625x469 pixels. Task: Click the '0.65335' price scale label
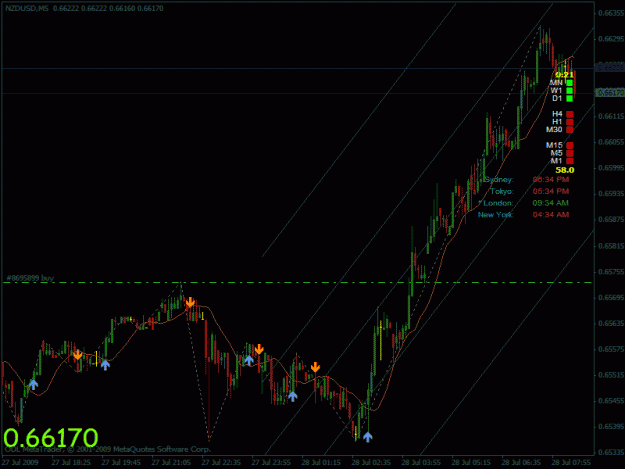click(x=611, y=452)
